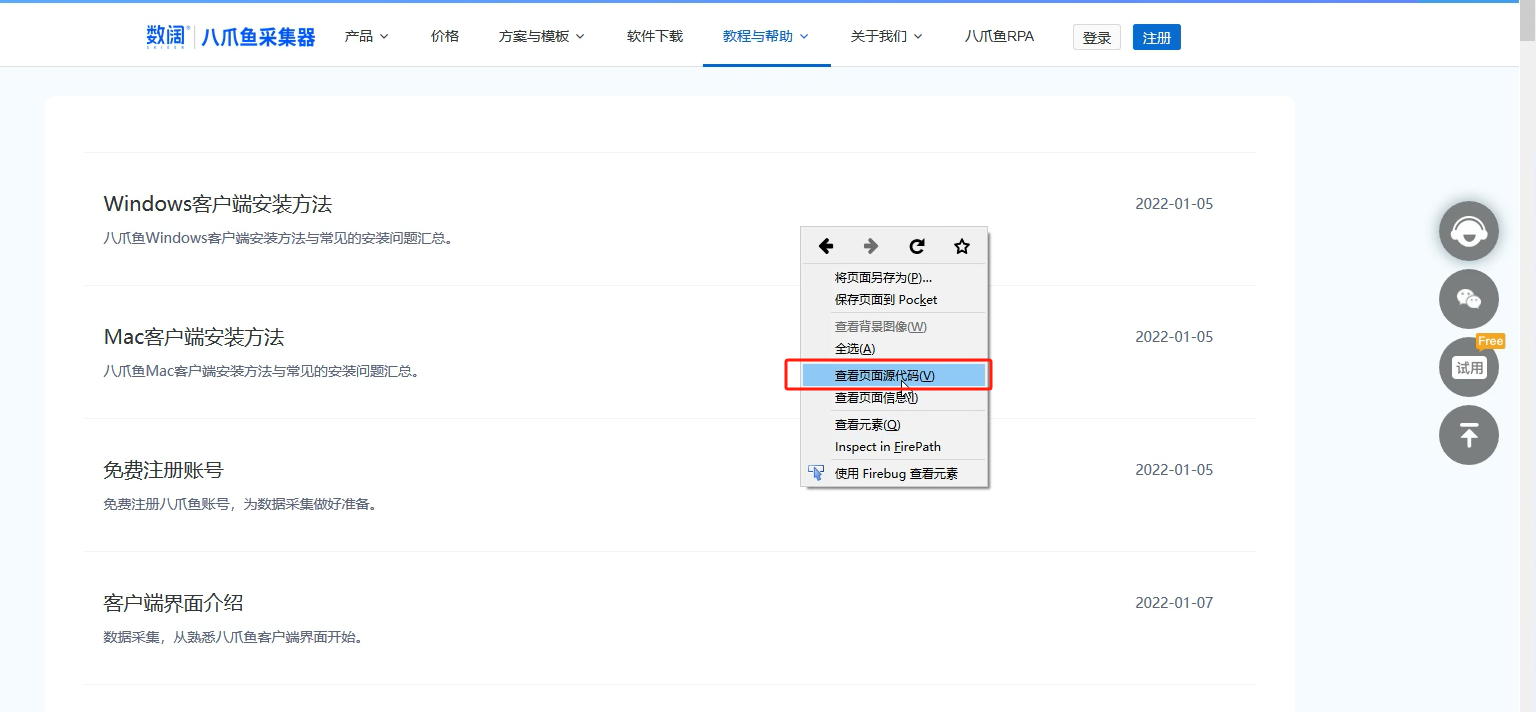The image size is (1536, 712).
Task: Reload the page from context menu icon
Action: [916, 246]
